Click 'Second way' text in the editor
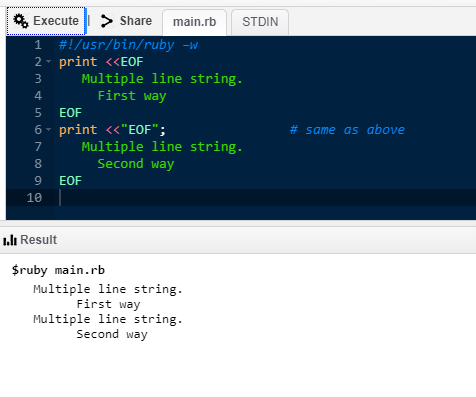 point(136,164)
